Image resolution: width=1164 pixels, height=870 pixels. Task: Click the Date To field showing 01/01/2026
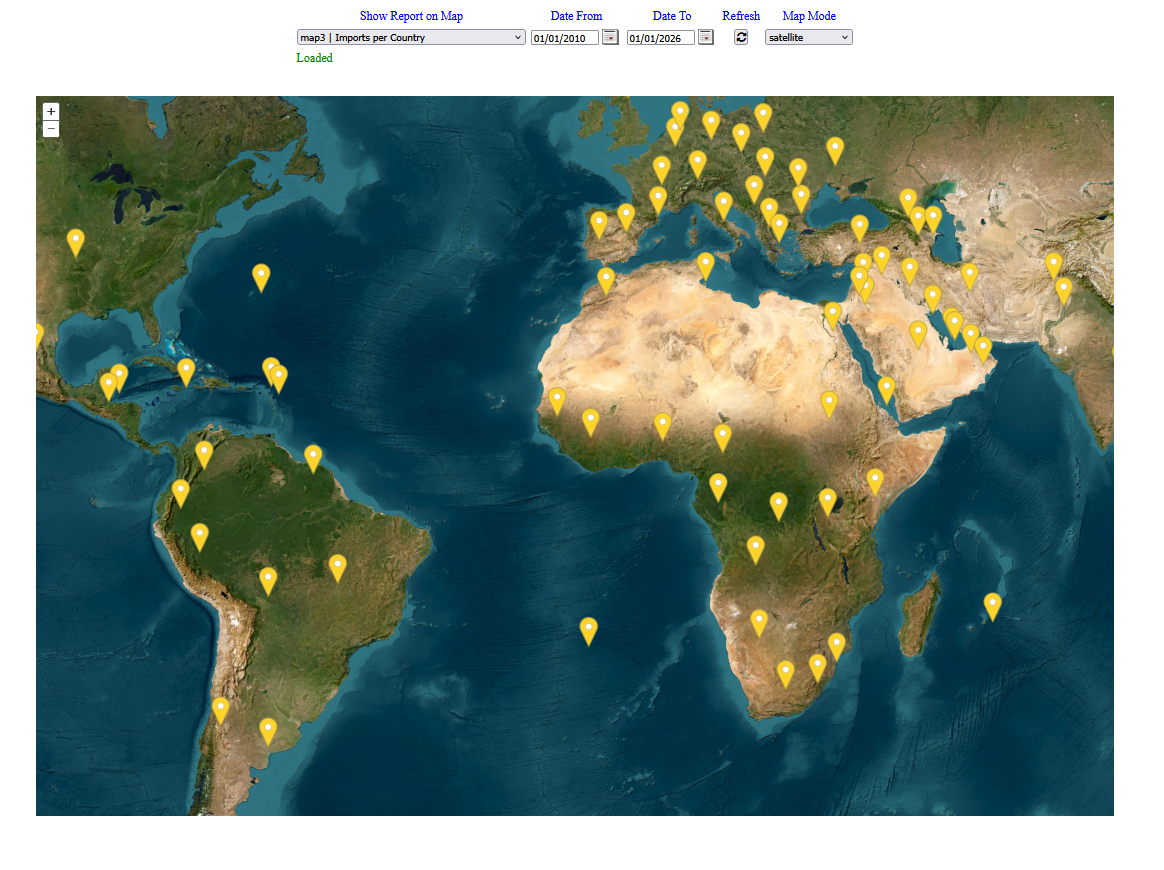coord(660,38)
